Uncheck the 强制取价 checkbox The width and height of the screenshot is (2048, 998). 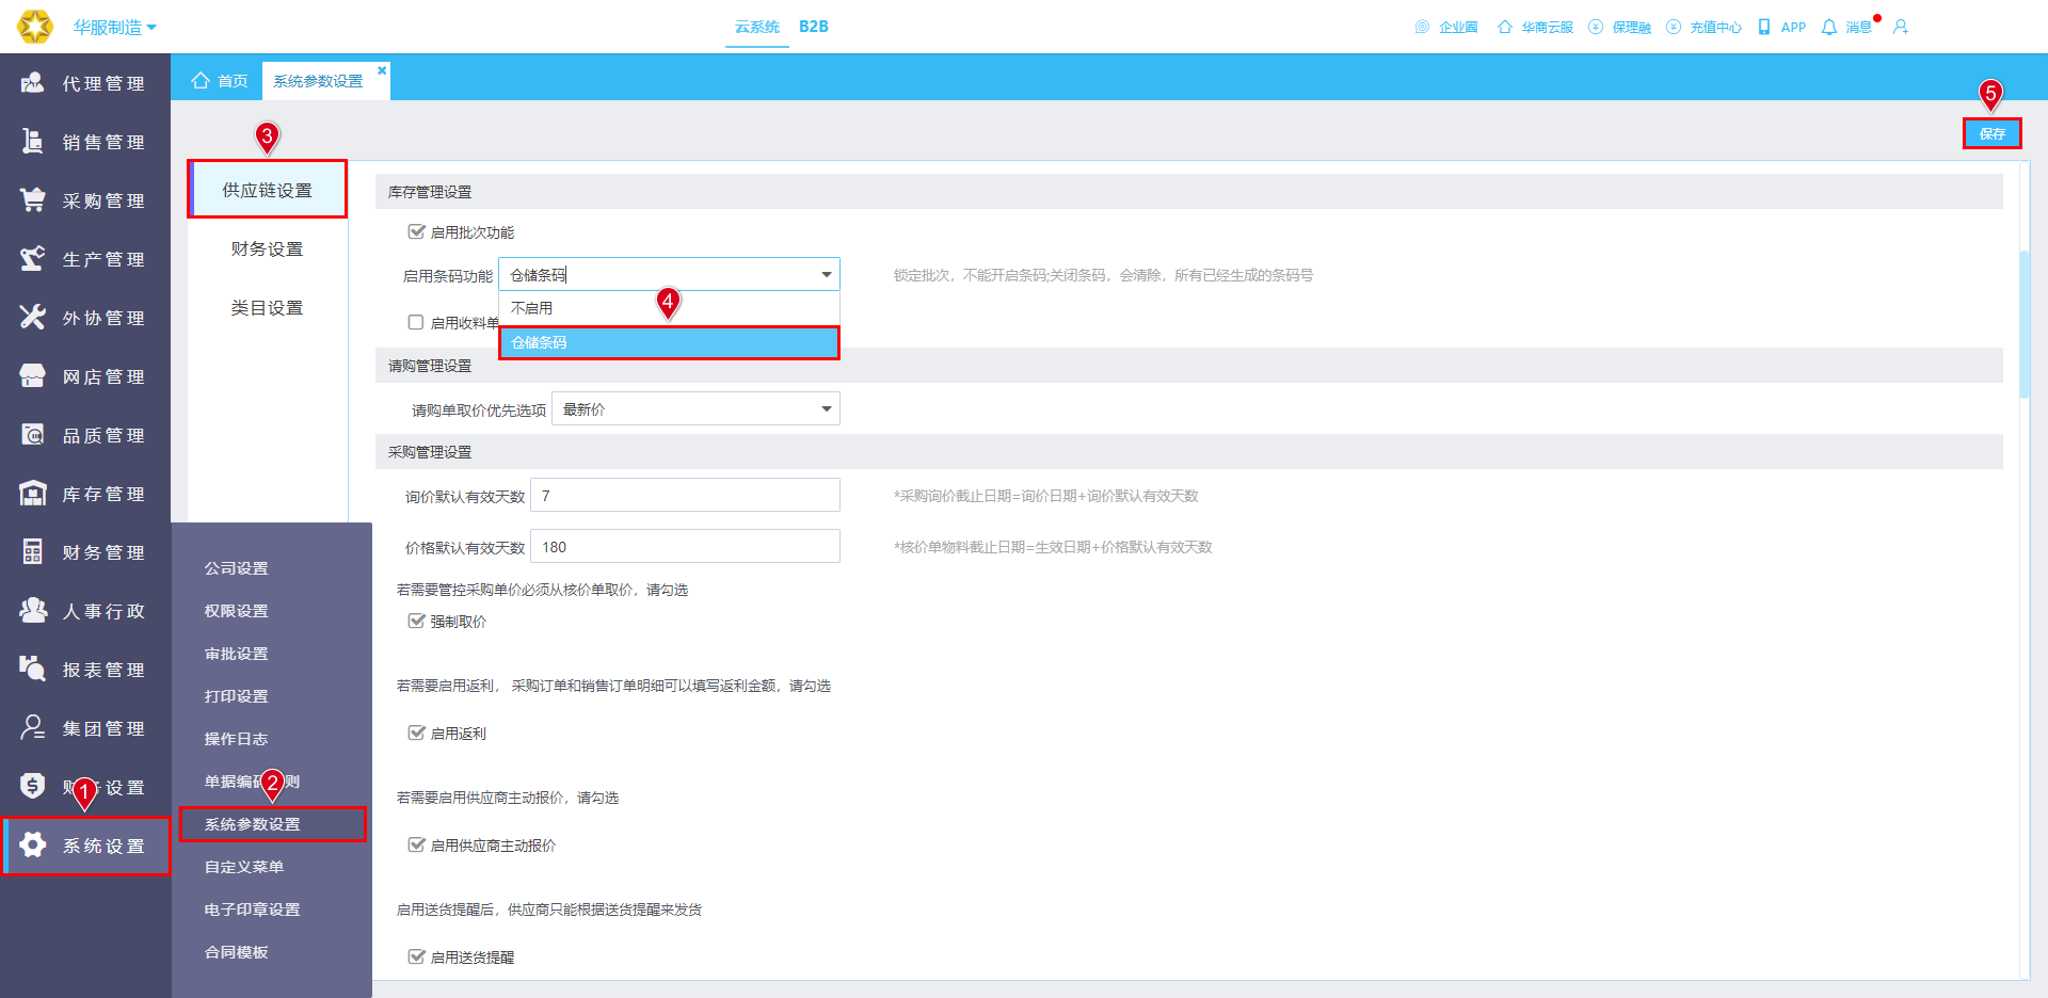click(x=416, y=621)
